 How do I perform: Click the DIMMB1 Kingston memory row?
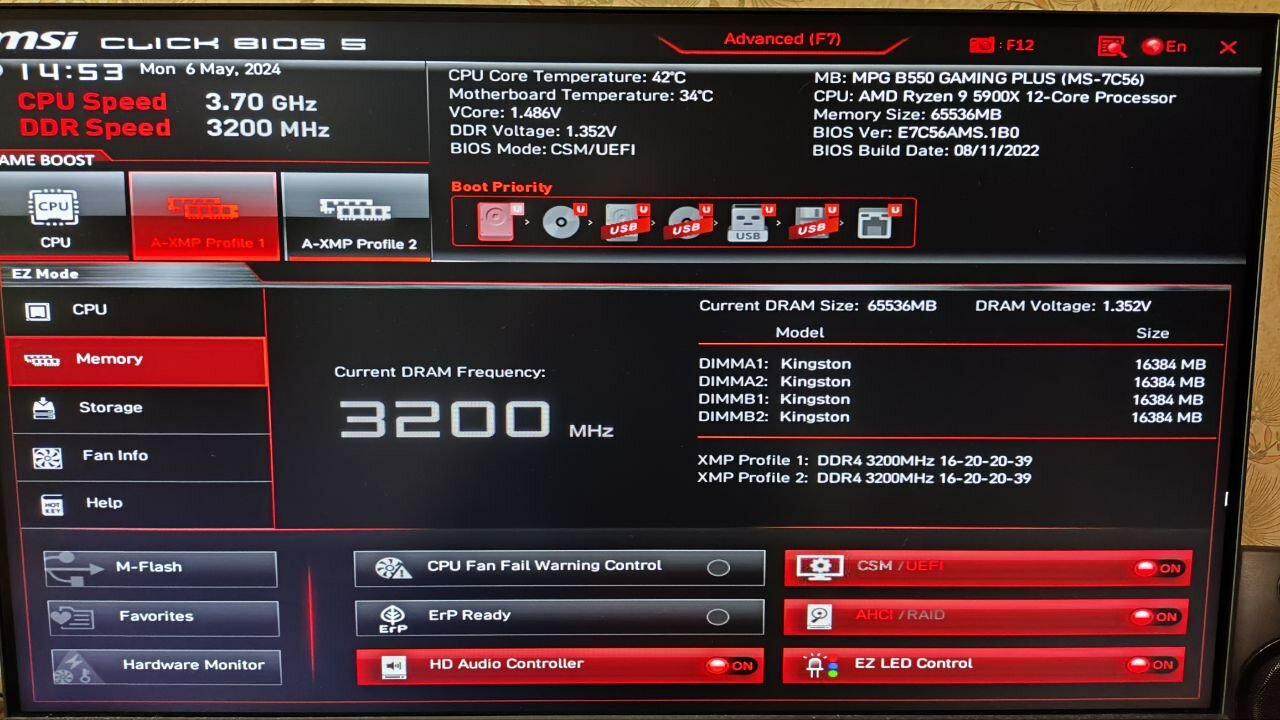(x=950, y=400)
